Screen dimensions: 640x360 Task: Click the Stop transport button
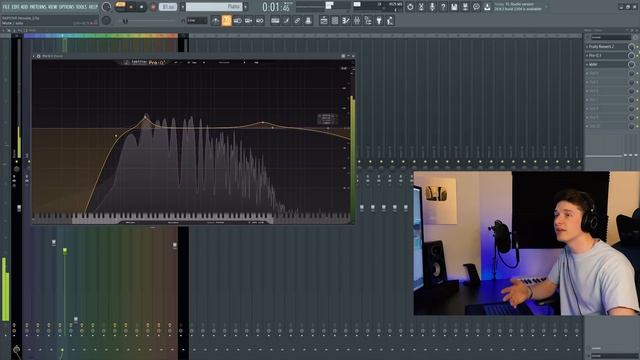click(142, 7)
